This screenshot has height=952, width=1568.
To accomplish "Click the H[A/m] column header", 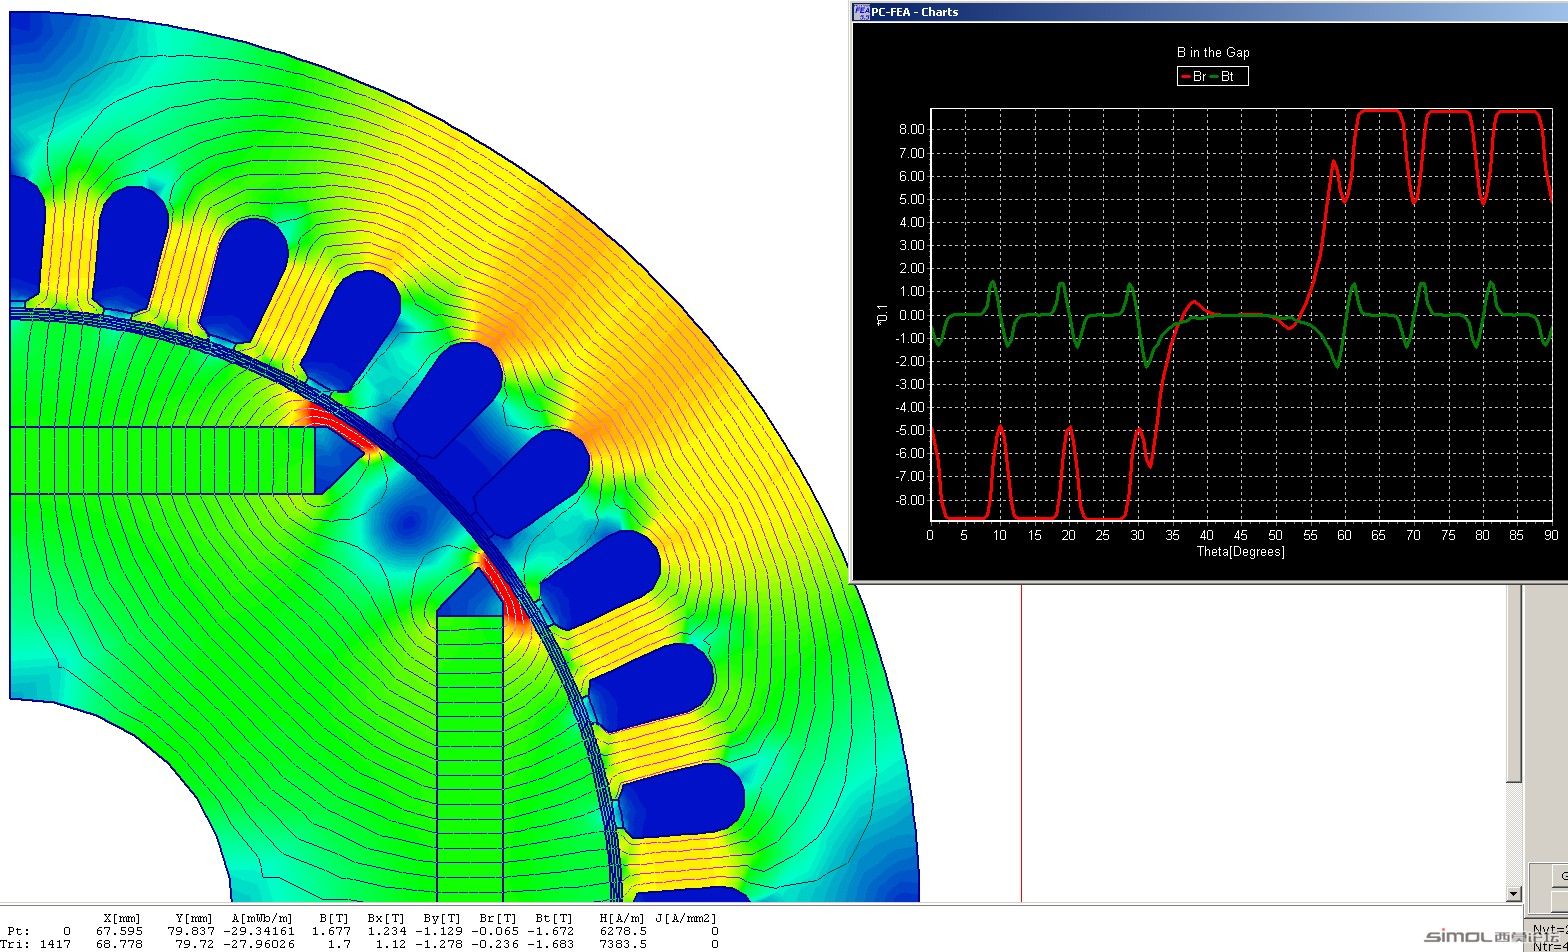I will [x=622, y=918].
